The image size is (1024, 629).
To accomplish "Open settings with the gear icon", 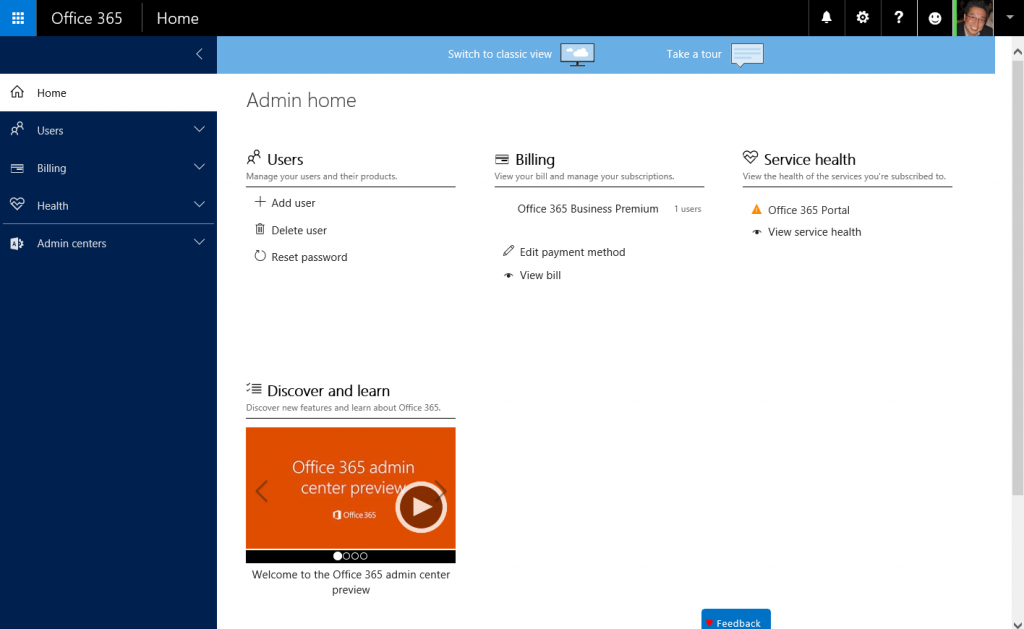I will click(862, 18).
